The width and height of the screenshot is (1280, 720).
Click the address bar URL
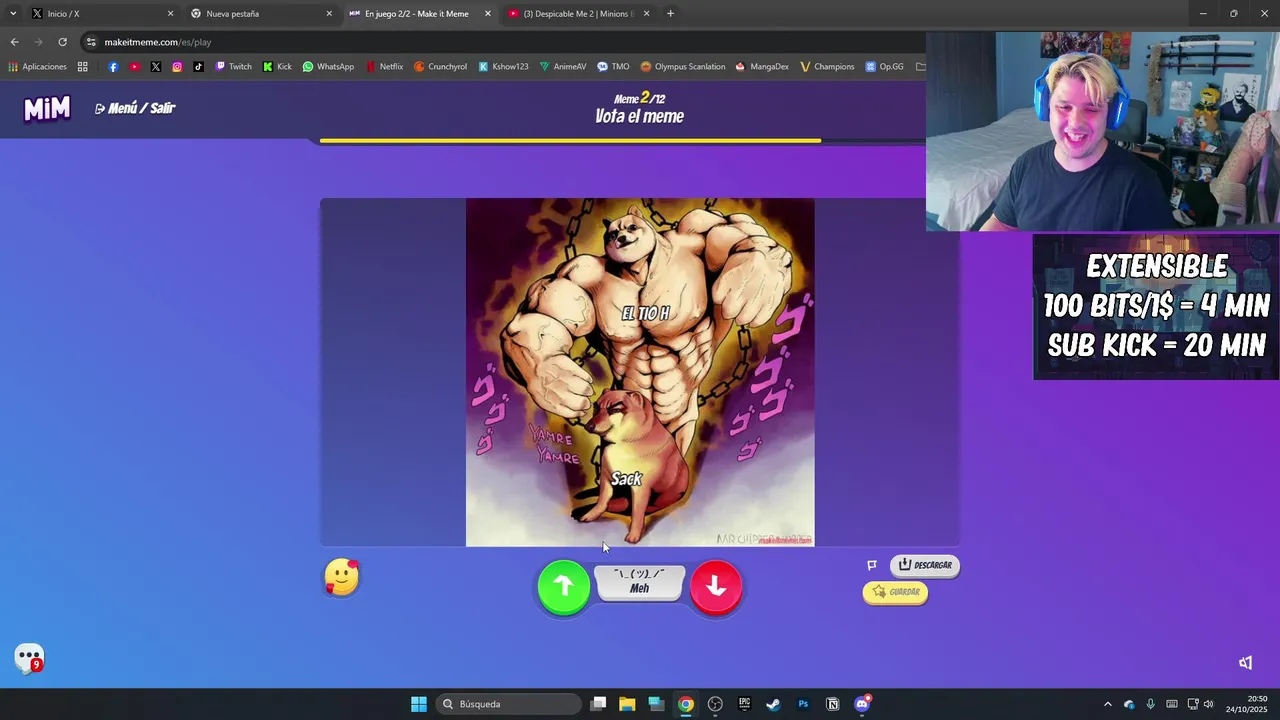coord(158,42)
